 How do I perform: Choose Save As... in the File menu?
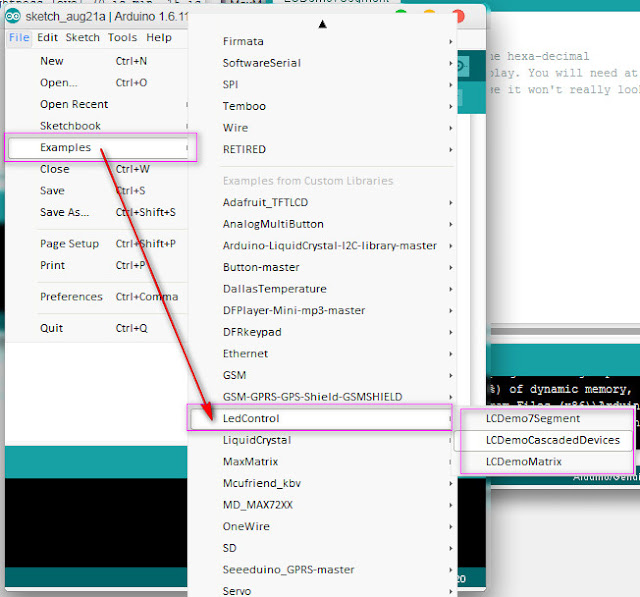click(x=97, y=212)
